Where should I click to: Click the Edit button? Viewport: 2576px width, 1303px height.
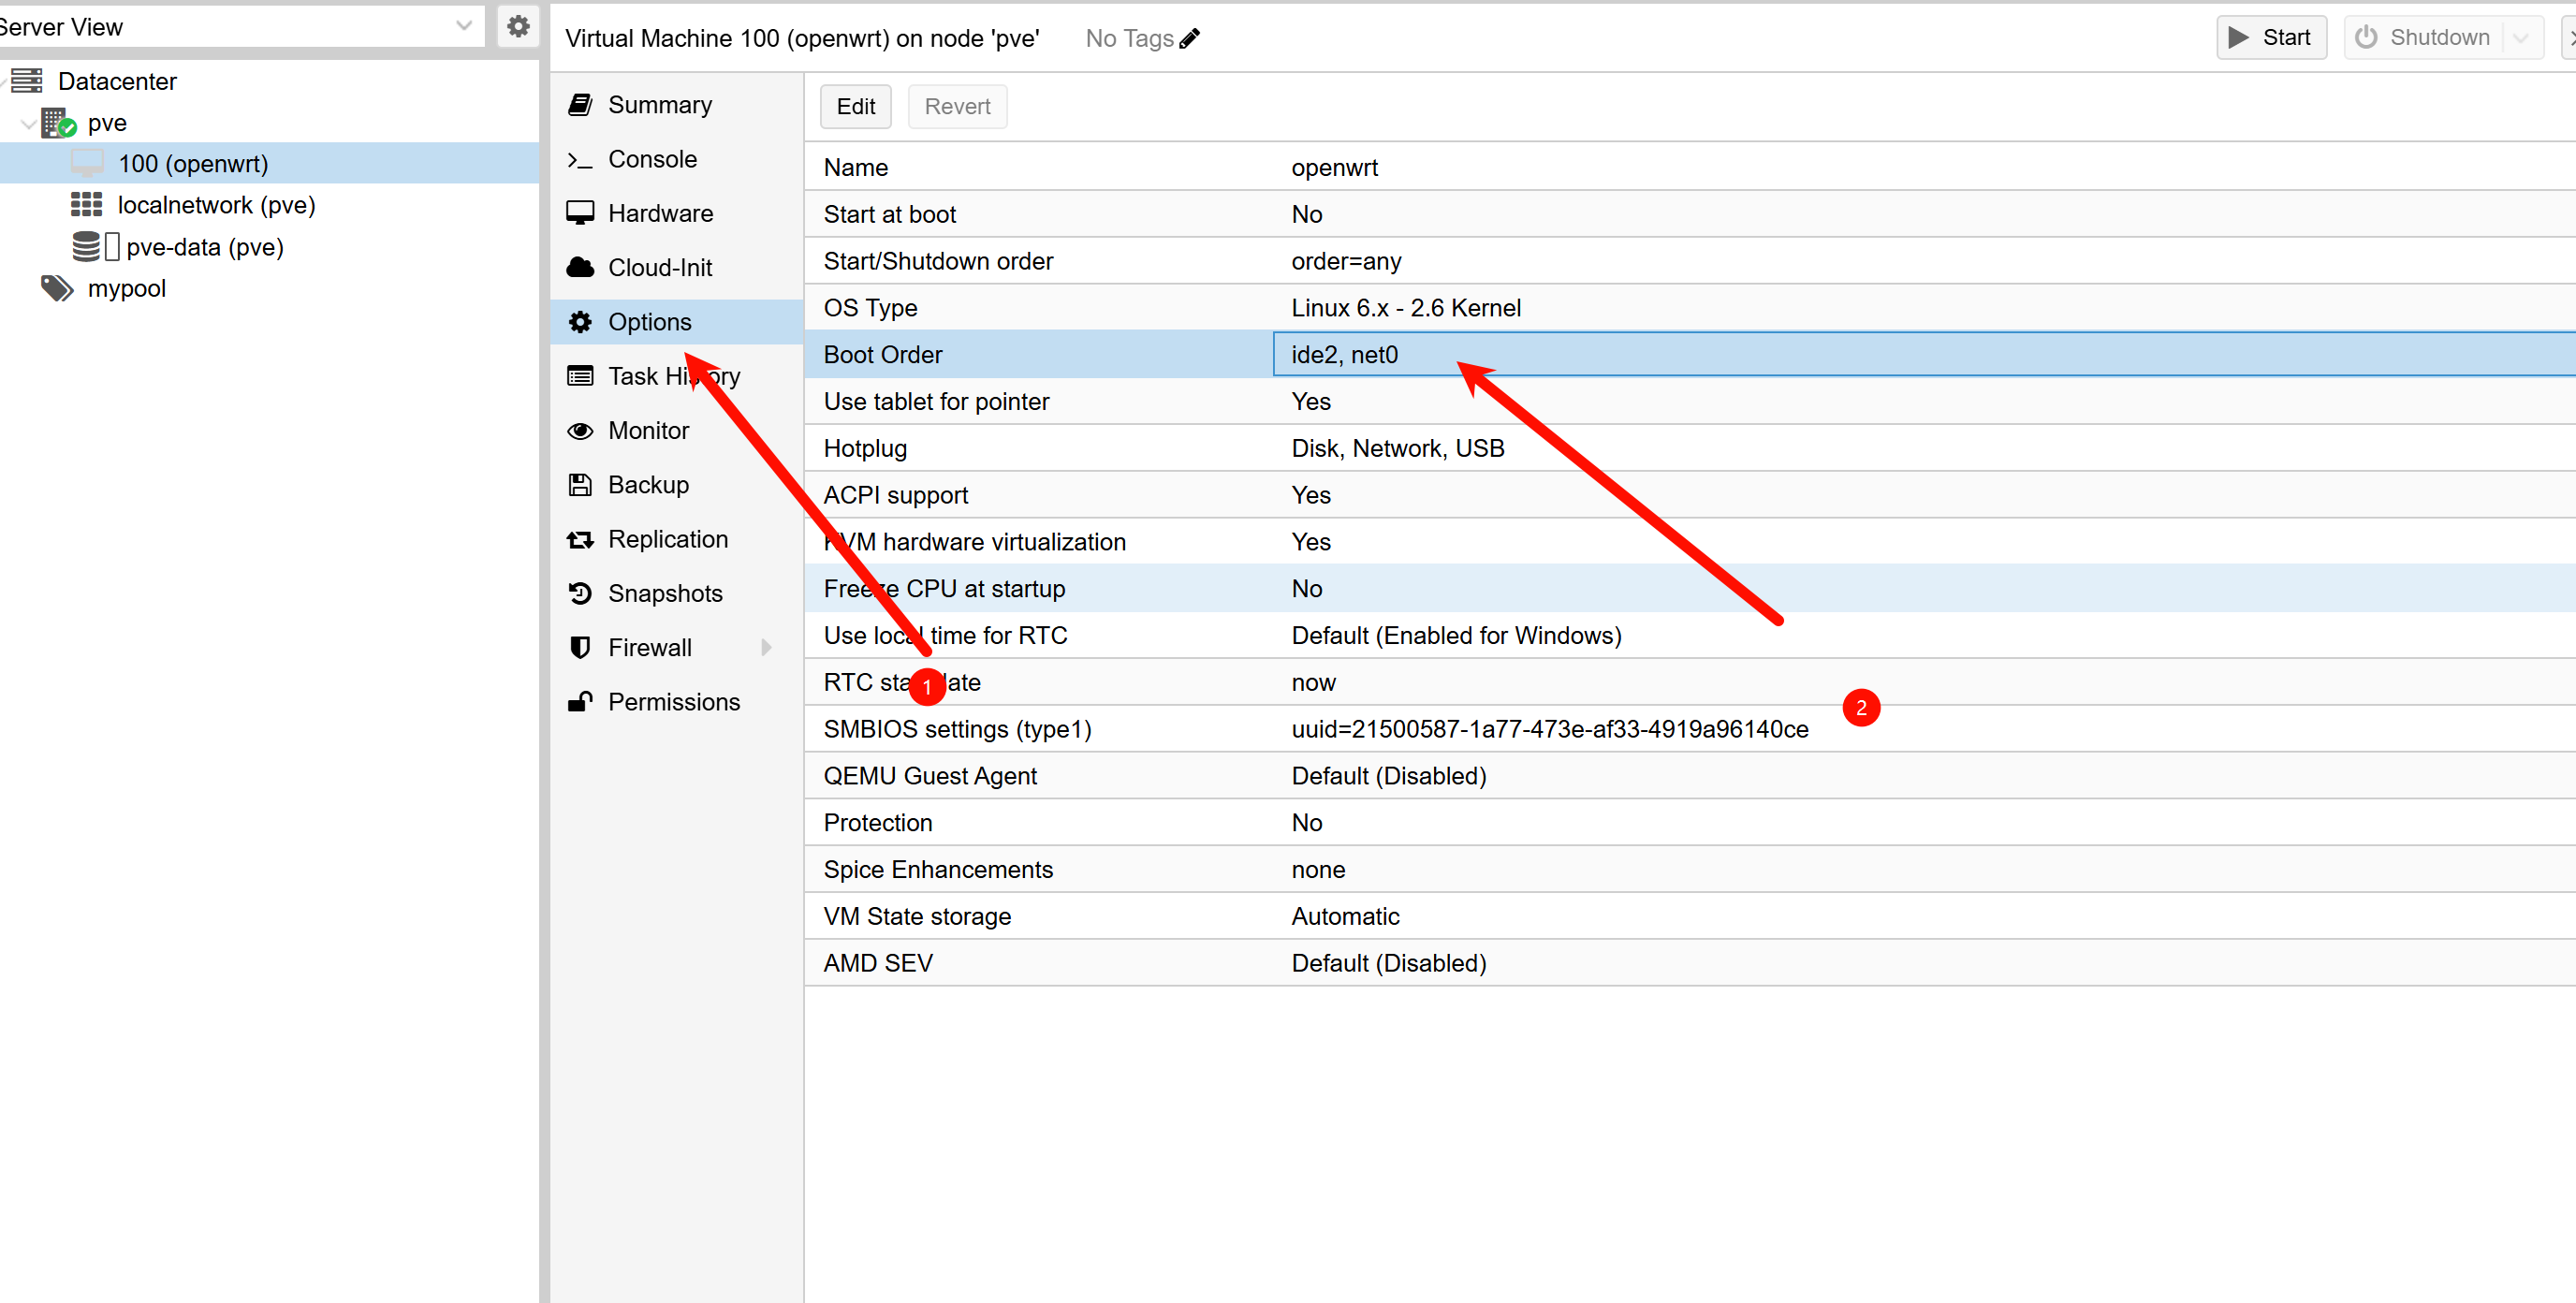pos(855,107)
